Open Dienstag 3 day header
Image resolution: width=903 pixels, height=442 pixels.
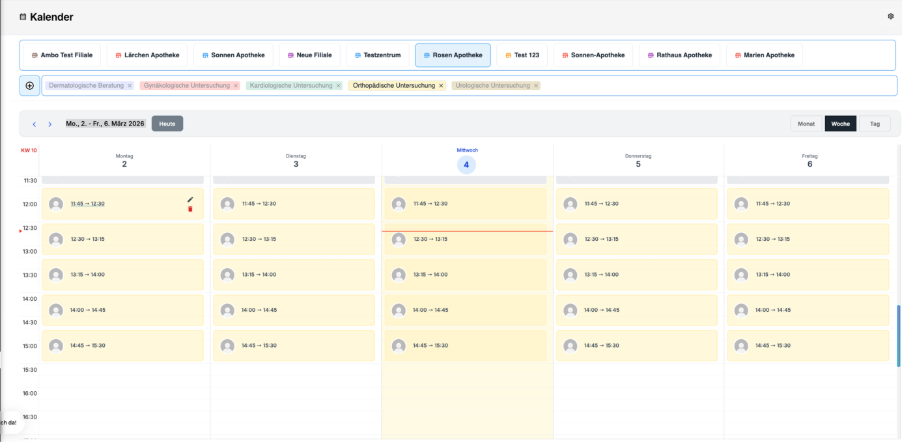click(x=295, y=161)
